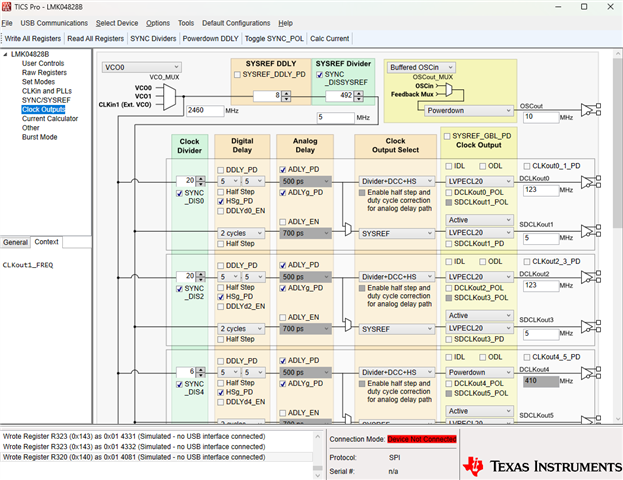Select Burst Mode in tree

tap(39, 137)
